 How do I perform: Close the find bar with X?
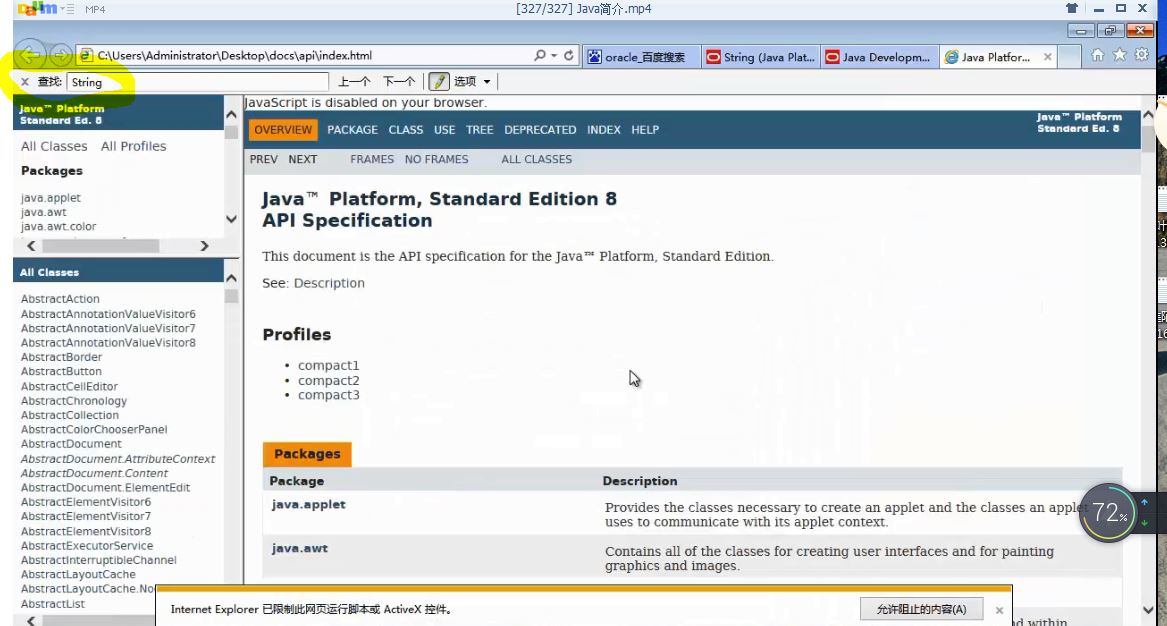(x=25, y=82)
